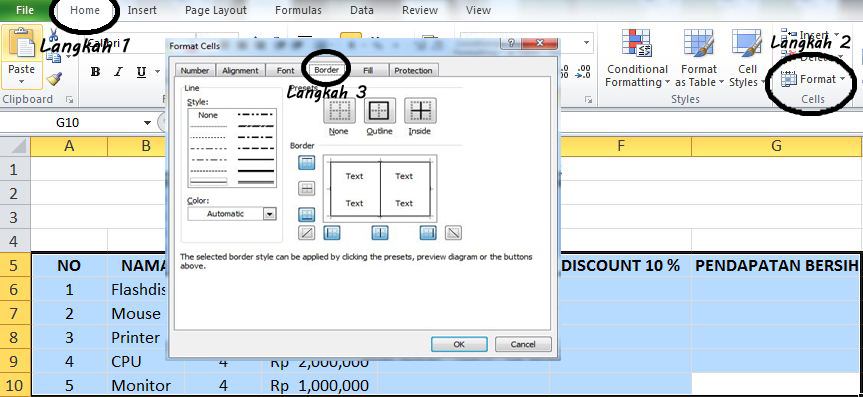Image resolution: width=863 pixels, height=397 pixels.
Task: Toggle the inside horizontal border button
Action: click(307, 189)
